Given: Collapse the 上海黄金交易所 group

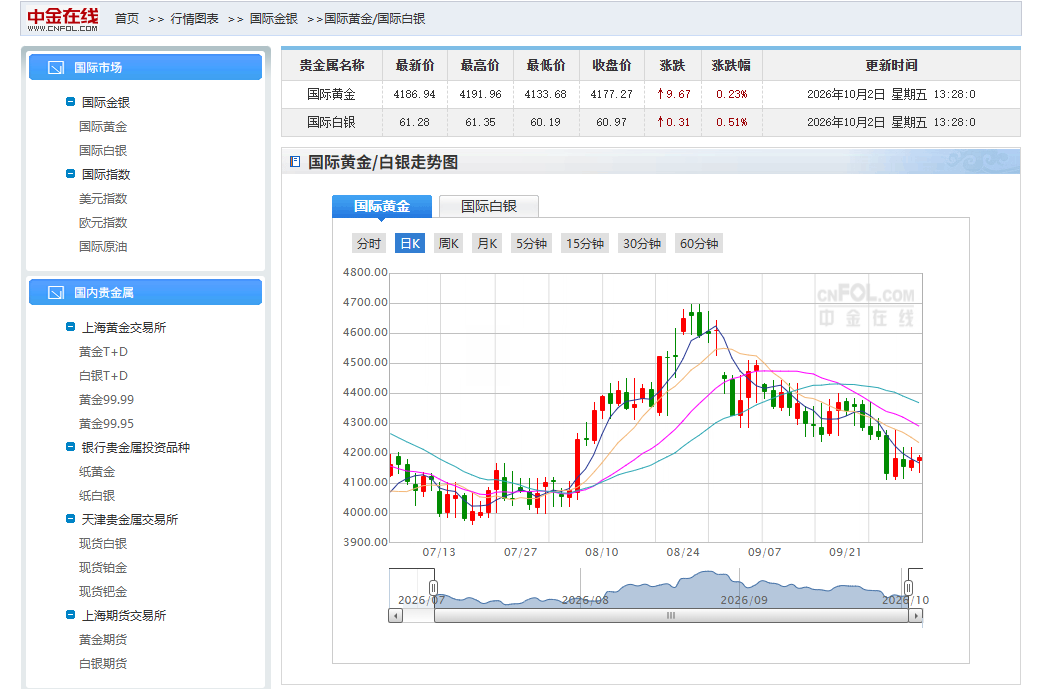Looking at the screenshot, I should [70, 327].
